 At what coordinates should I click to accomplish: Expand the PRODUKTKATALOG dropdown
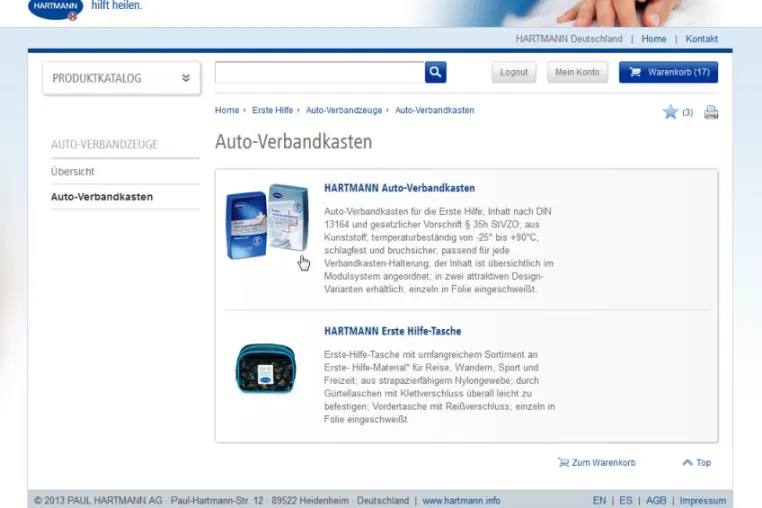121,78
